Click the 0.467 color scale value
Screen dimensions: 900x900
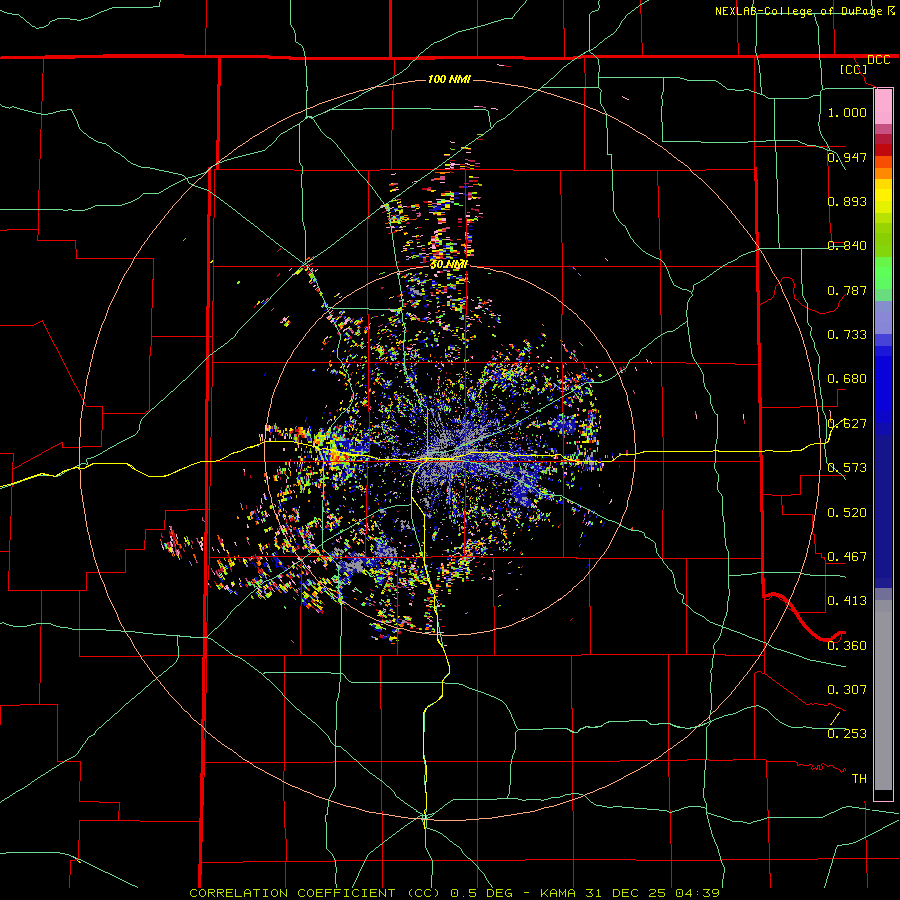click(x=847, y=557)
